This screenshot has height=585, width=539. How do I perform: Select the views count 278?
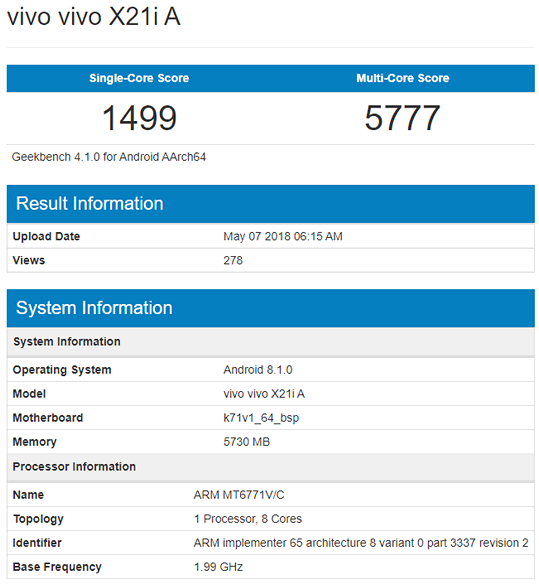click(x=233, y=260)
